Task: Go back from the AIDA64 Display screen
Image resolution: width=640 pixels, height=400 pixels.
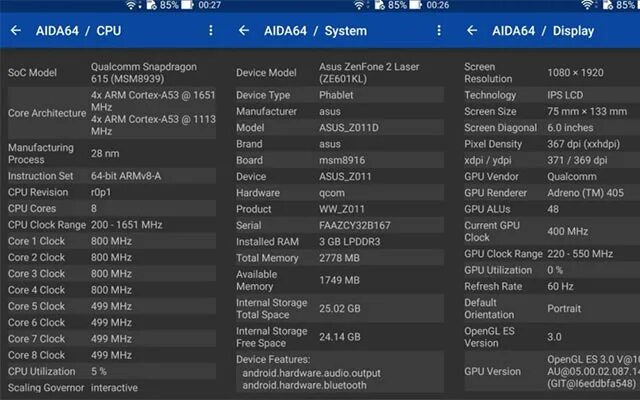Action: (472, 30)
